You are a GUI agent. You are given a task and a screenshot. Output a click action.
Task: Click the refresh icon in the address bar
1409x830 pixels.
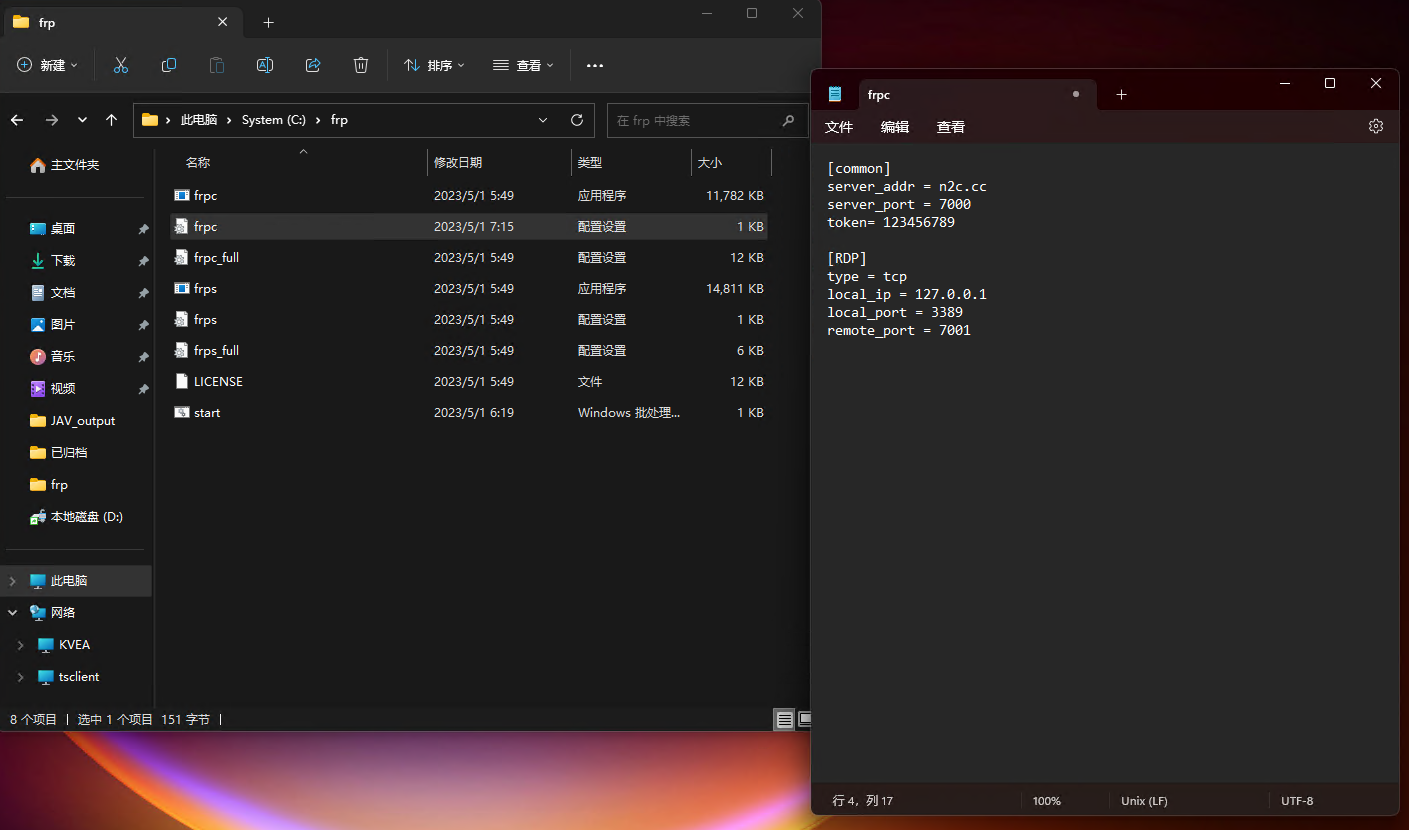click(577, 119)
